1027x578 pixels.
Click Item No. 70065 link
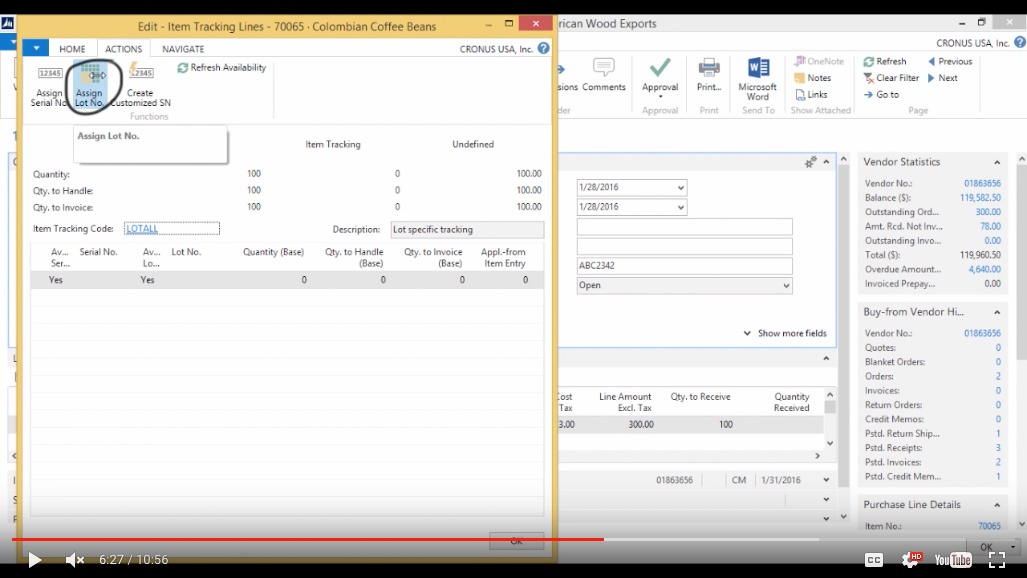pos(989,526)
